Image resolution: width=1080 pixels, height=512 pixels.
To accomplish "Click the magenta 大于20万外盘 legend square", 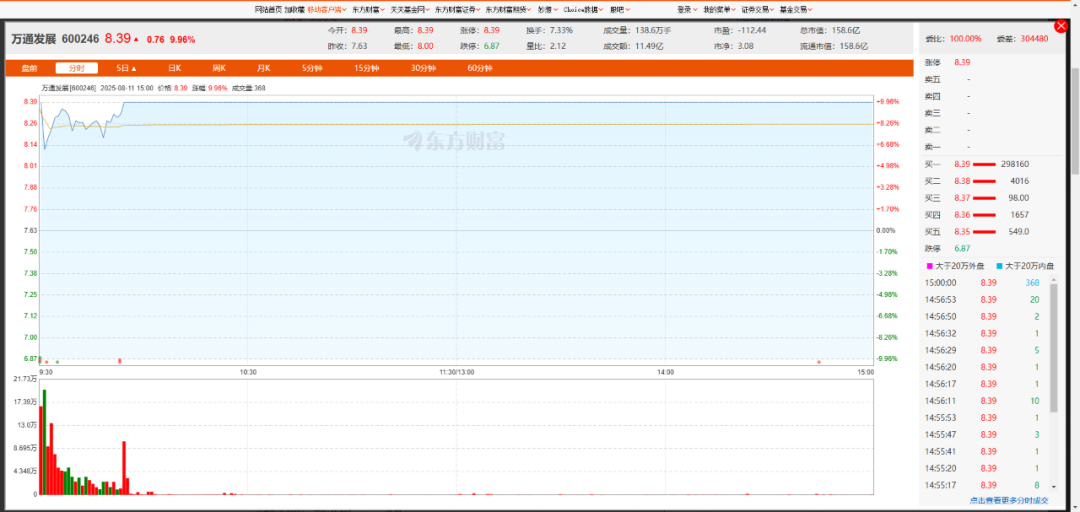I will [930, 265].
